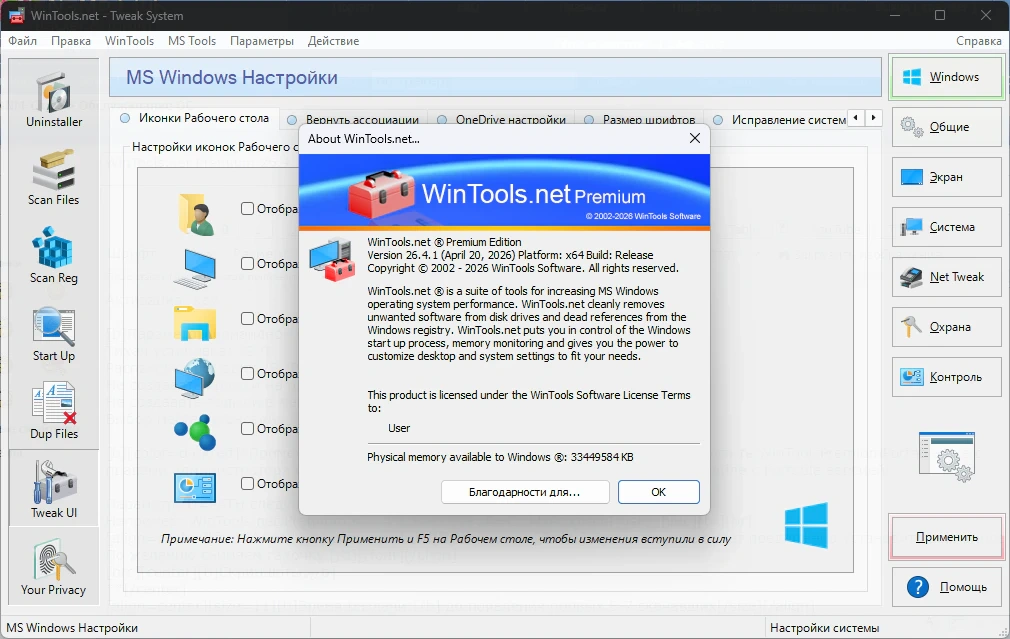This screenshot has width=1010, height=639.
Task: Click the network globe desktop icon
Action: (195, 378)
